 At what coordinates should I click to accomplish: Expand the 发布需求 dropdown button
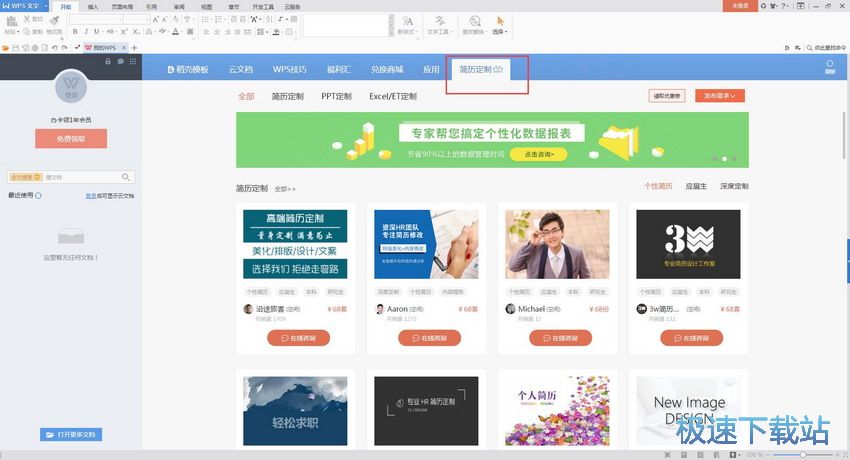coord(719,96)
